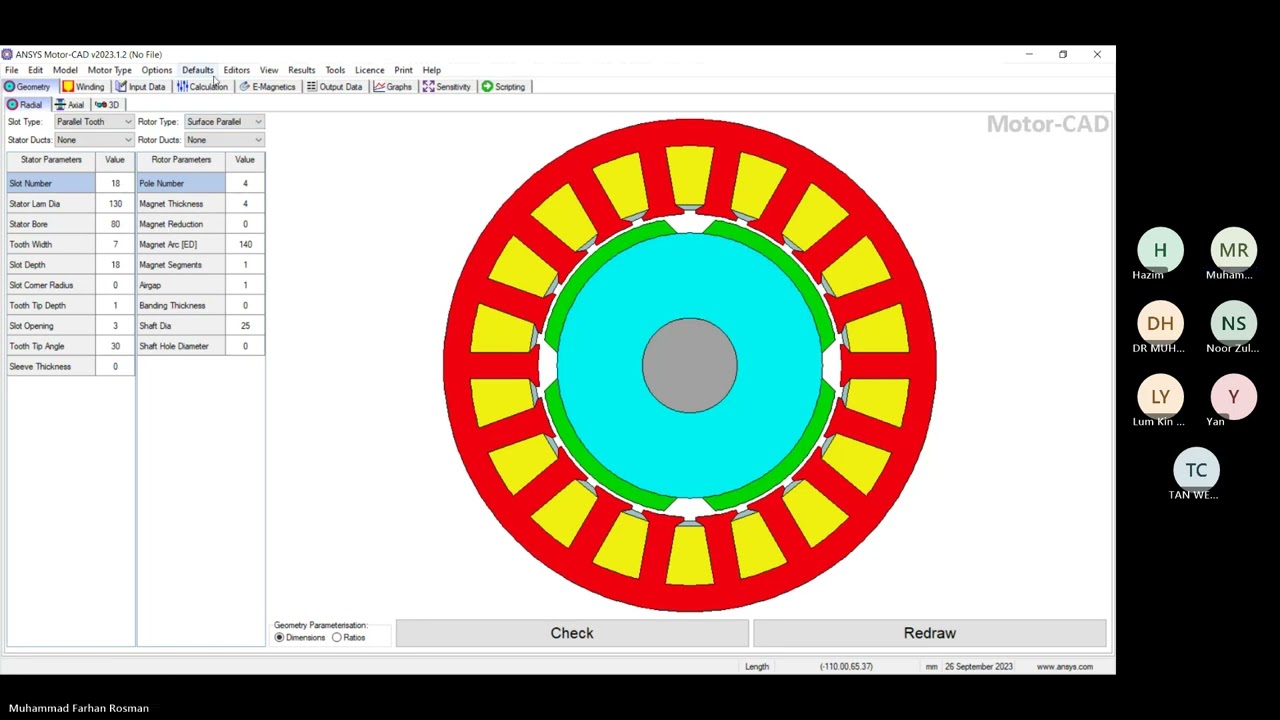Edit the Magnet Thickness value

[x=245, y=204]
